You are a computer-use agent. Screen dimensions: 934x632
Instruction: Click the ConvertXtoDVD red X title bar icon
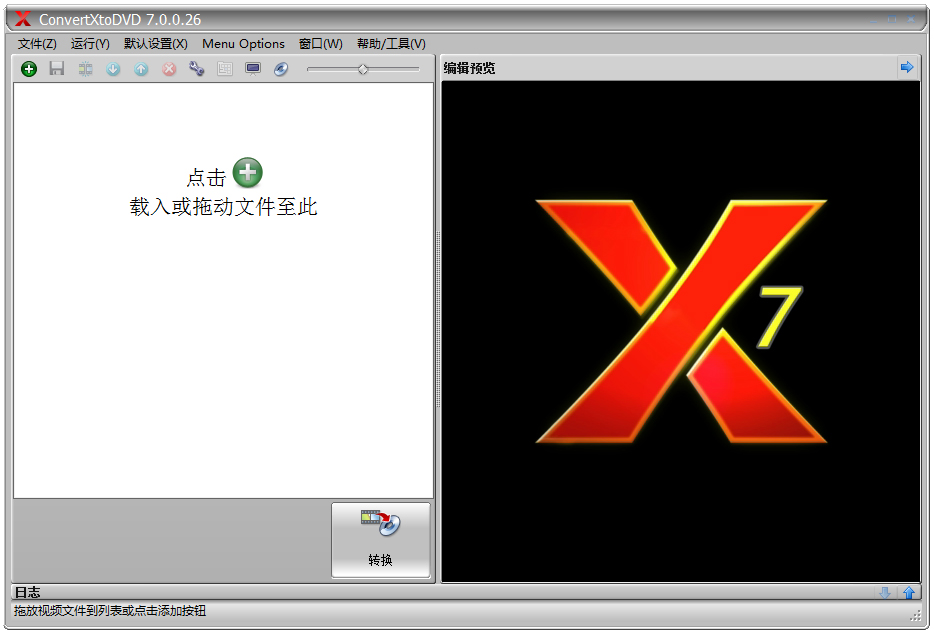pos(23,19)
